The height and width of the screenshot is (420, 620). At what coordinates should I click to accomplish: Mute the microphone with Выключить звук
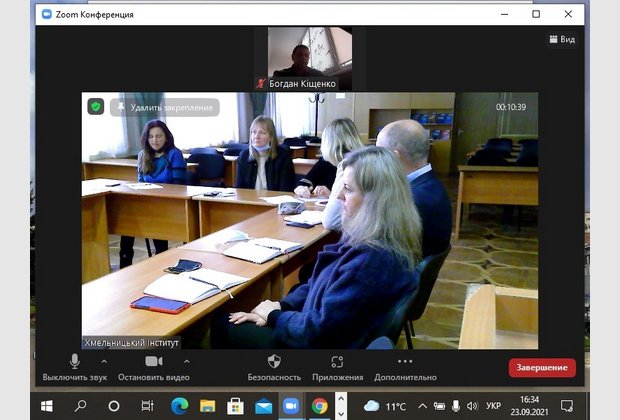pyautogui.click(x=75, y=367)
